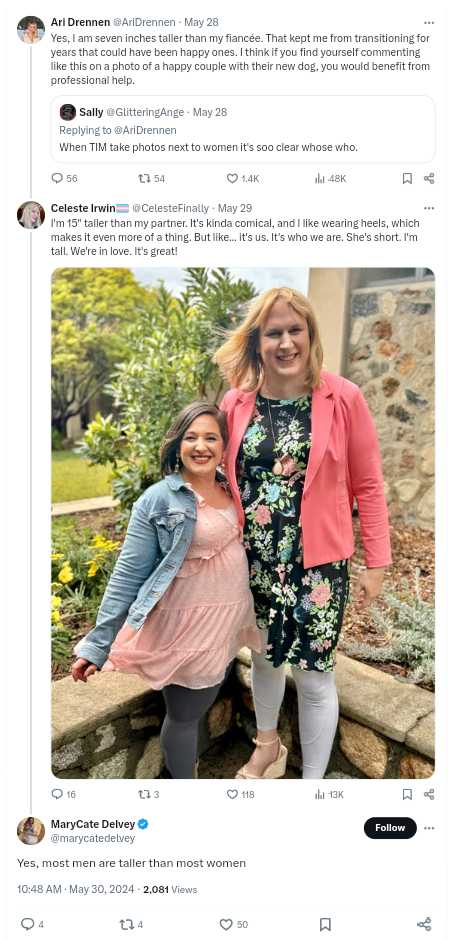Open the quoted tweet by Sally
This screenshot has height=941, width=463.
tap(243, 129)
